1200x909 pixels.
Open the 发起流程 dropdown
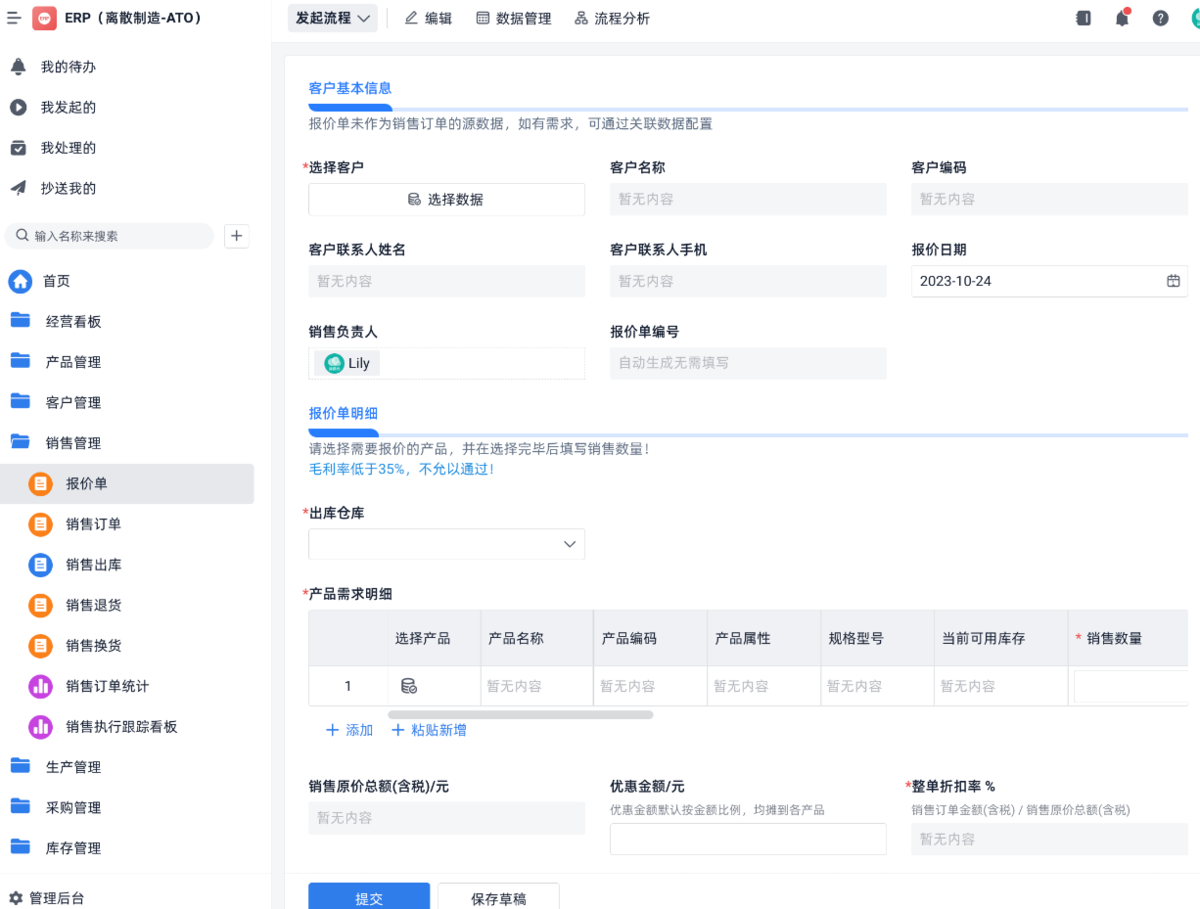(333, 18)
